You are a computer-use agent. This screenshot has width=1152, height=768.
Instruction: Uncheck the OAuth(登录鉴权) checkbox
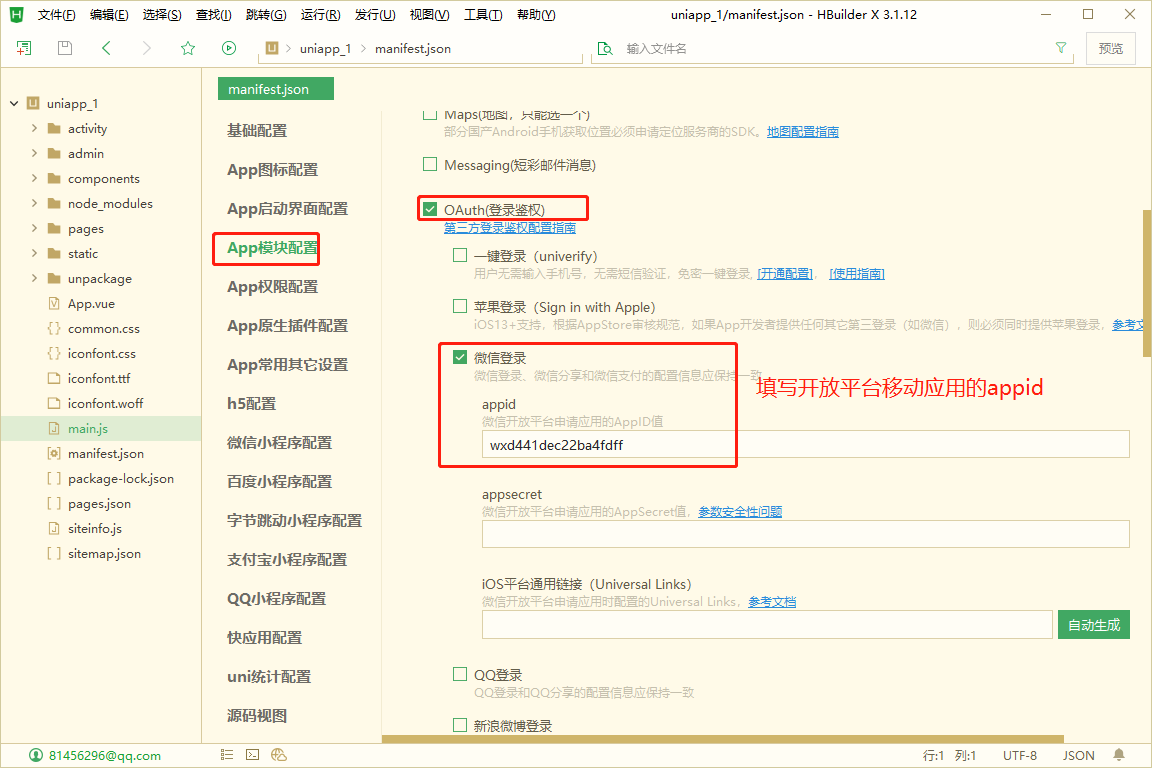coord(430,209)
